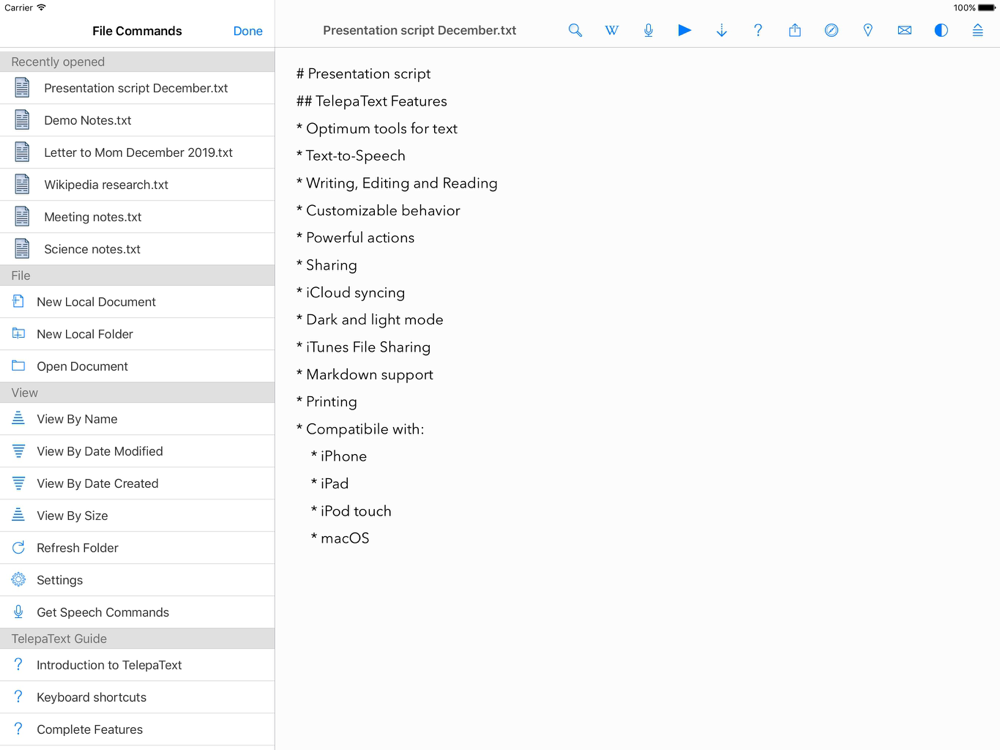The image size is (1000, 750).
Task: Place cursor on '* Customizable behavior' line
Action: (378, 210)
